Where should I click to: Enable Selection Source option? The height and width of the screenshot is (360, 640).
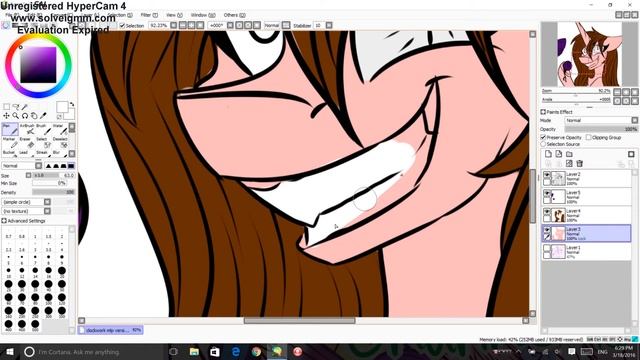pos(543,144)
